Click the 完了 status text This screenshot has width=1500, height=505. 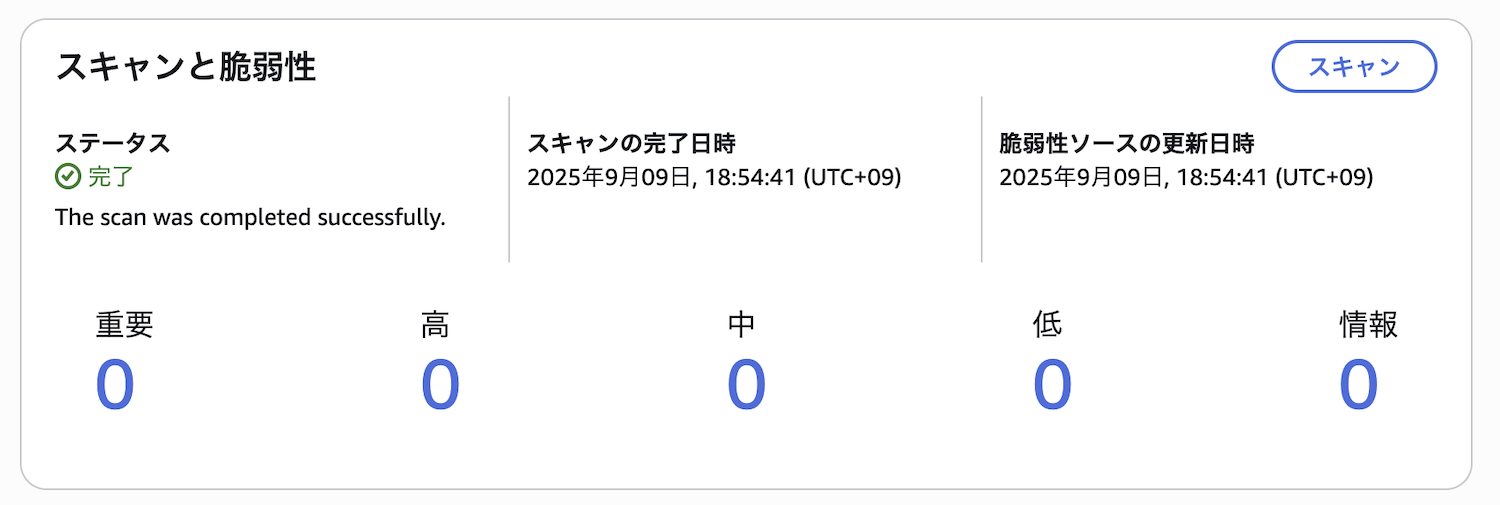110,177
